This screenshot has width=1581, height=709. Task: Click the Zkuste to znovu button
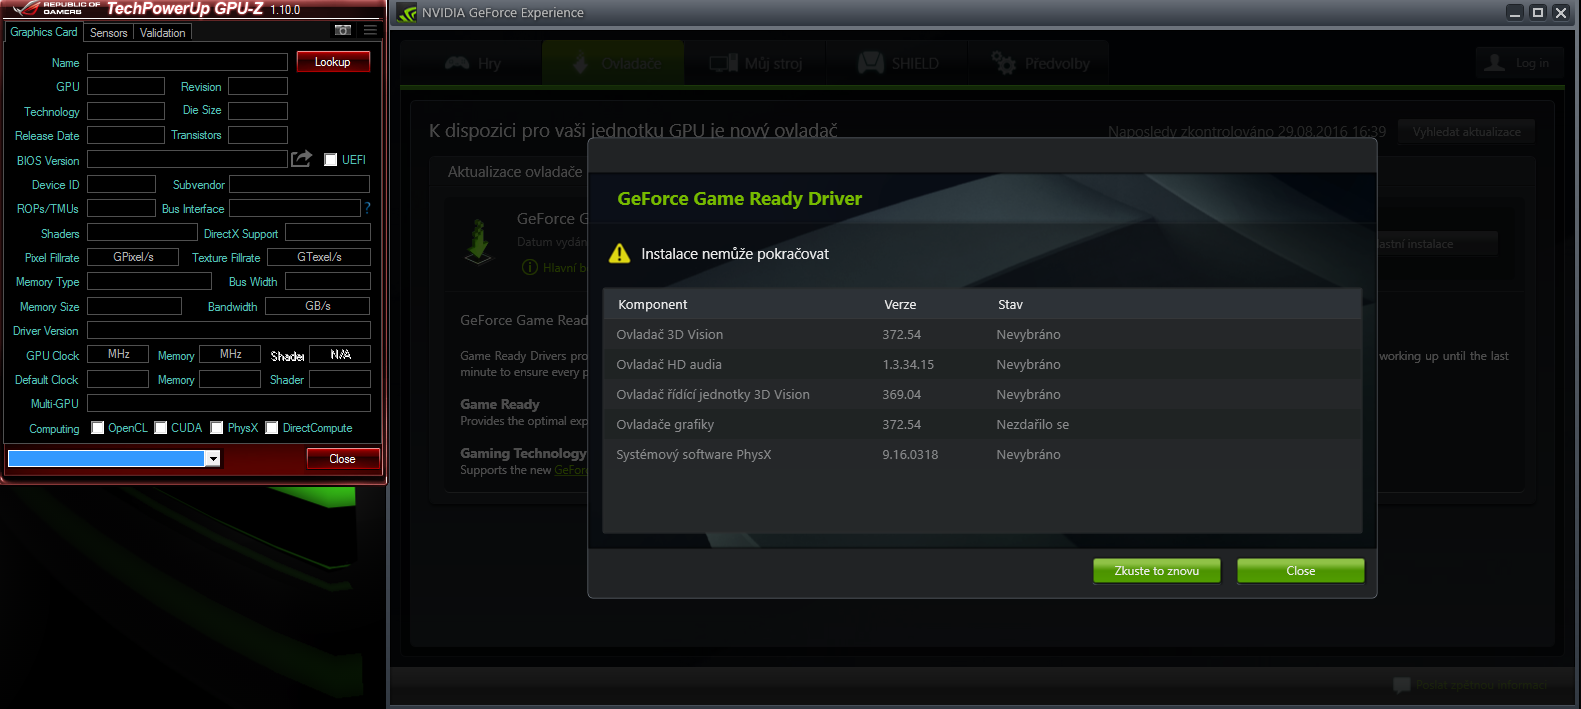1157,571
